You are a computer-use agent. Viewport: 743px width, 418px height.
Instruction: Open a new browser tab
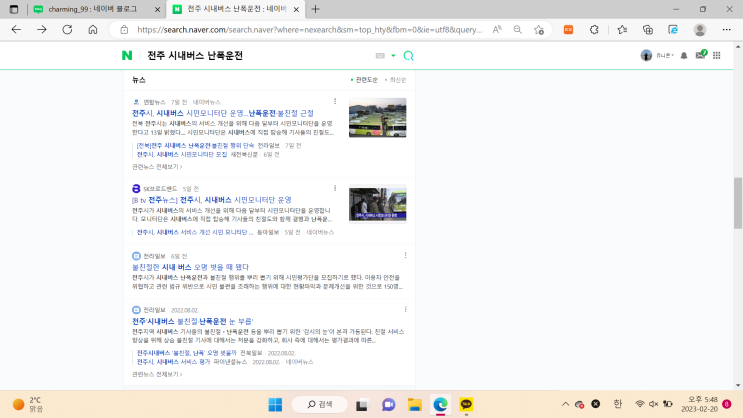[316, 9]
